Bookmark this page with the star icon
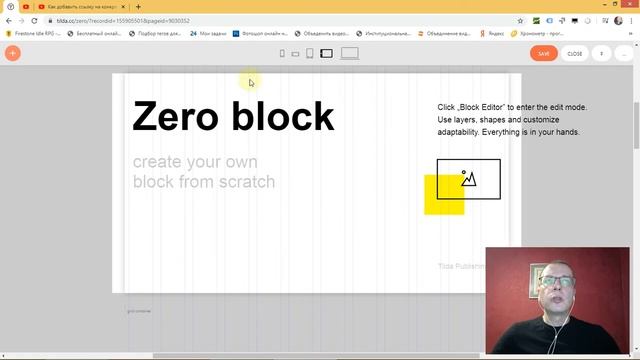Image resolution: width=640 pixels, height=360 pixels. click(520, 21)
